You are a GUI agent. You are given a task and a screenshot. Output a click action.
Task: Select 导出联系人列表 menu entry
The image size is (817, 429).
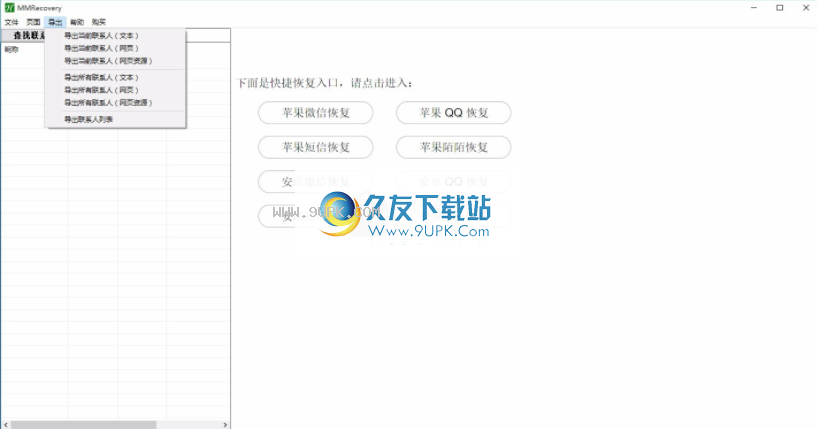115,119
